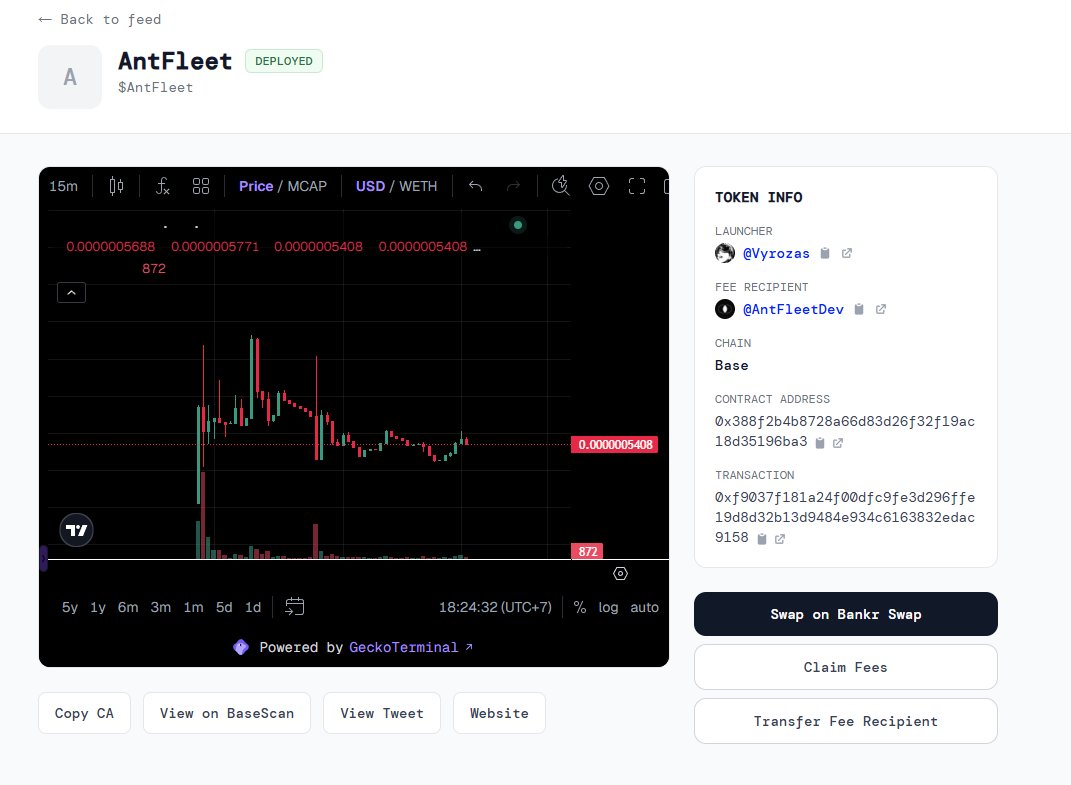The height and width of the screenshot is (785, 1071).
Task: Go back to feed
Action: click(x=100, y=19)
